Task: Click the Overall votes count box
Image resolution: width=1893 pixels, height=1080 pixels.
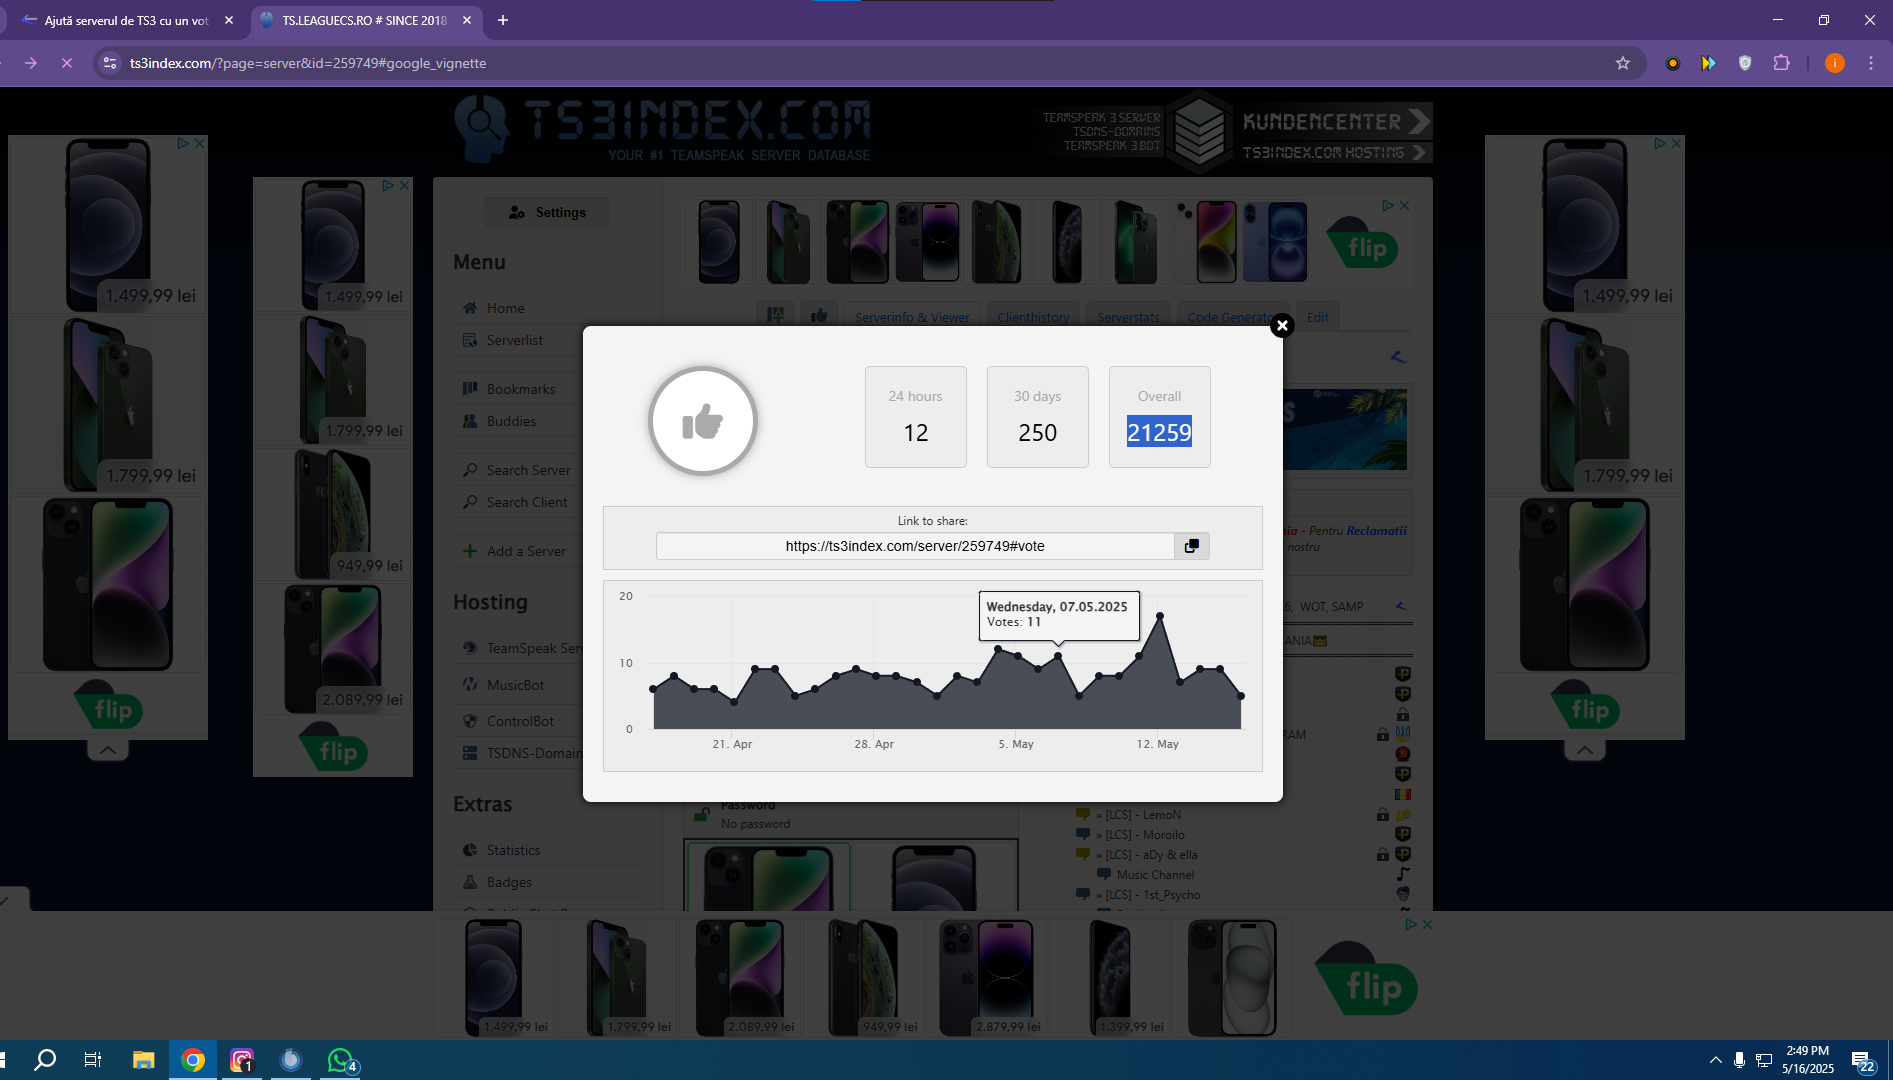Action: 1159,417
